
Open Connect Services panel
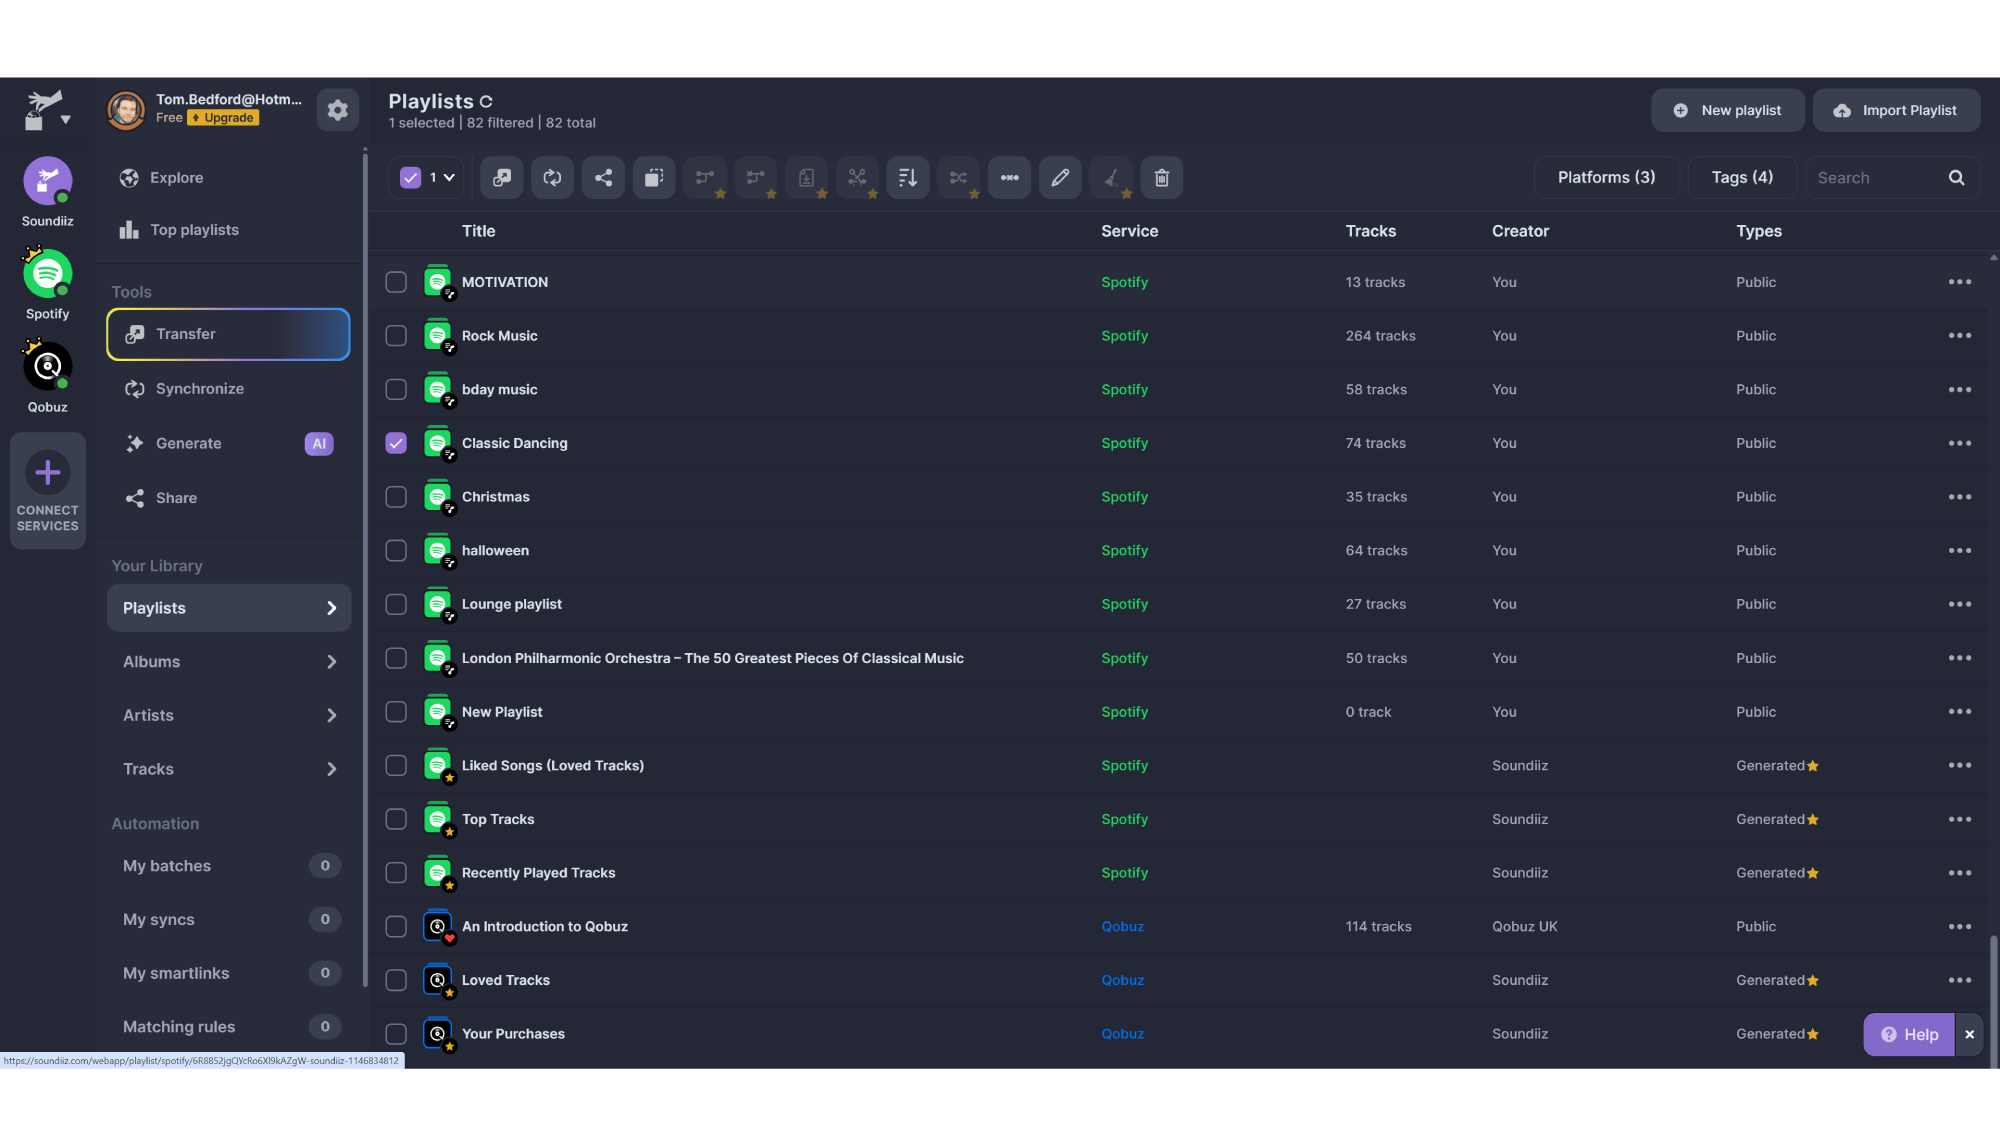point(47,490)
